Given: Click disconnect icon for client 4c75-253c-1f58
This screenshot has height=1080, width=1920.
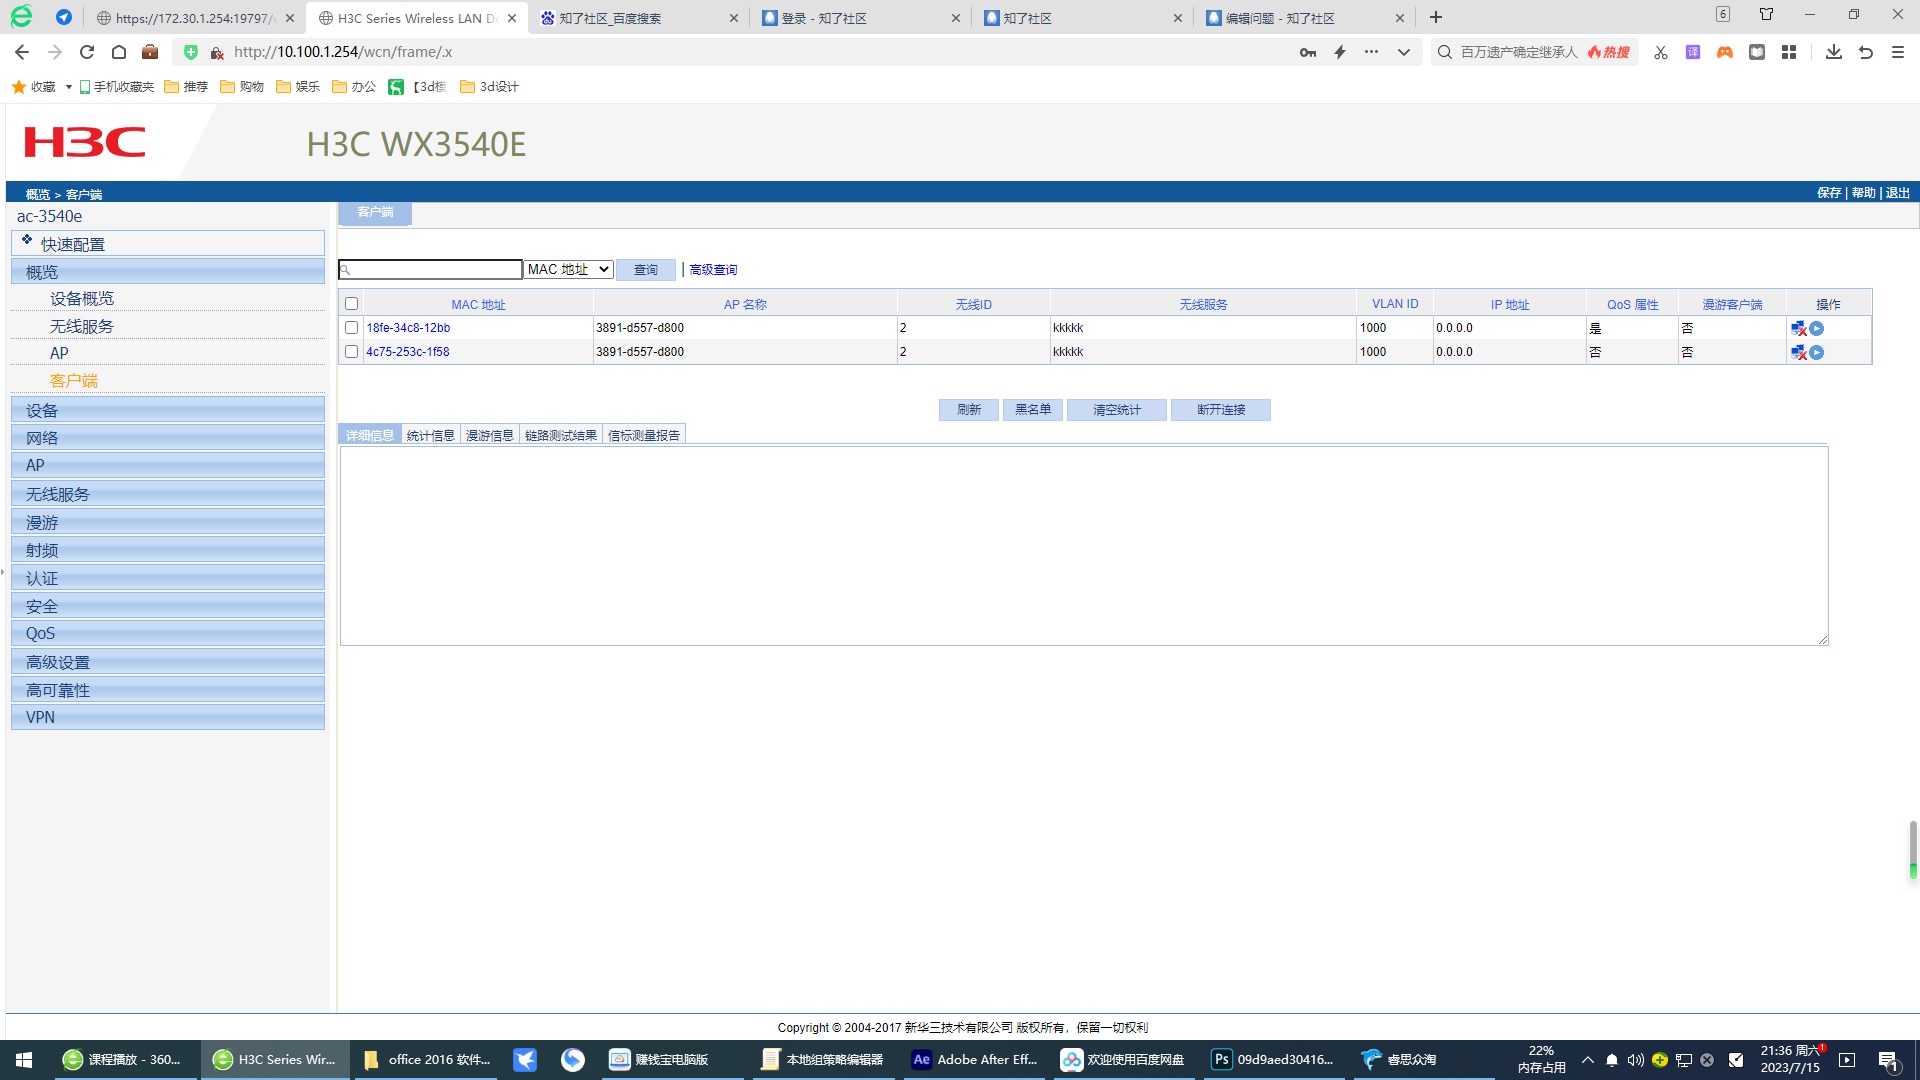Looking at the screenshot, I should 1798,352.
